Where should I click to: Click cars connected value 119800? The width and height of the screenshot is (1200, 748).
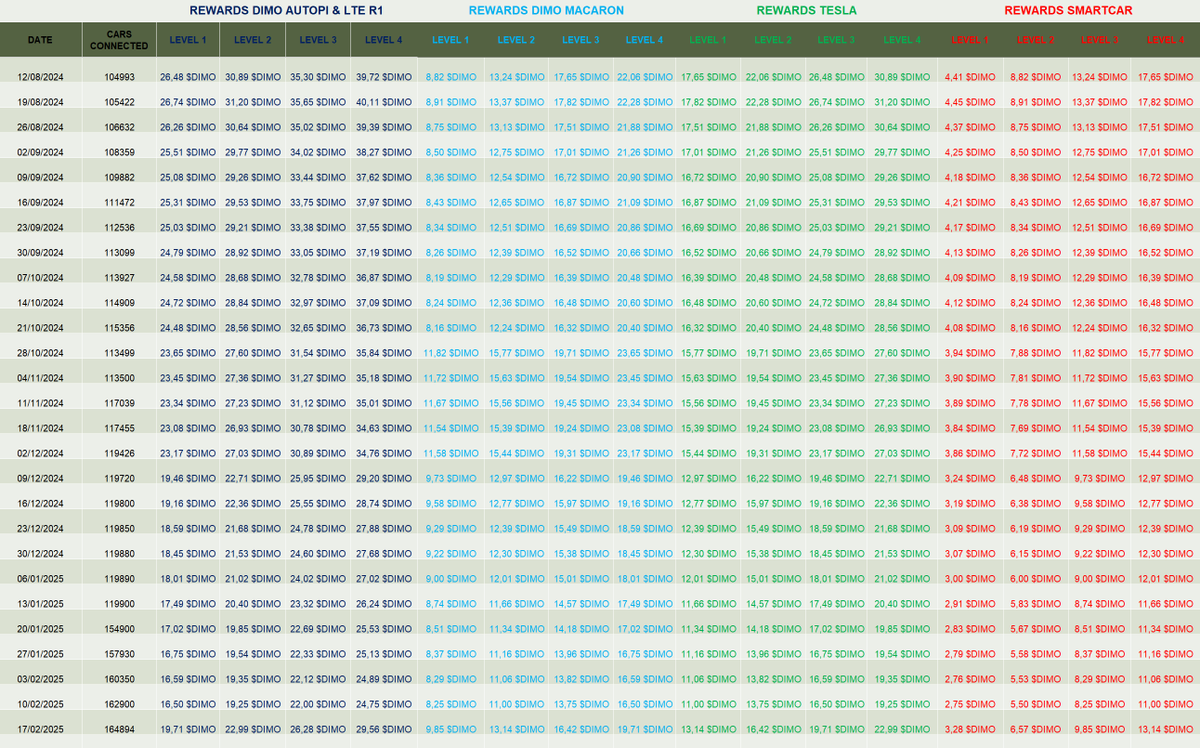[119, 503]
